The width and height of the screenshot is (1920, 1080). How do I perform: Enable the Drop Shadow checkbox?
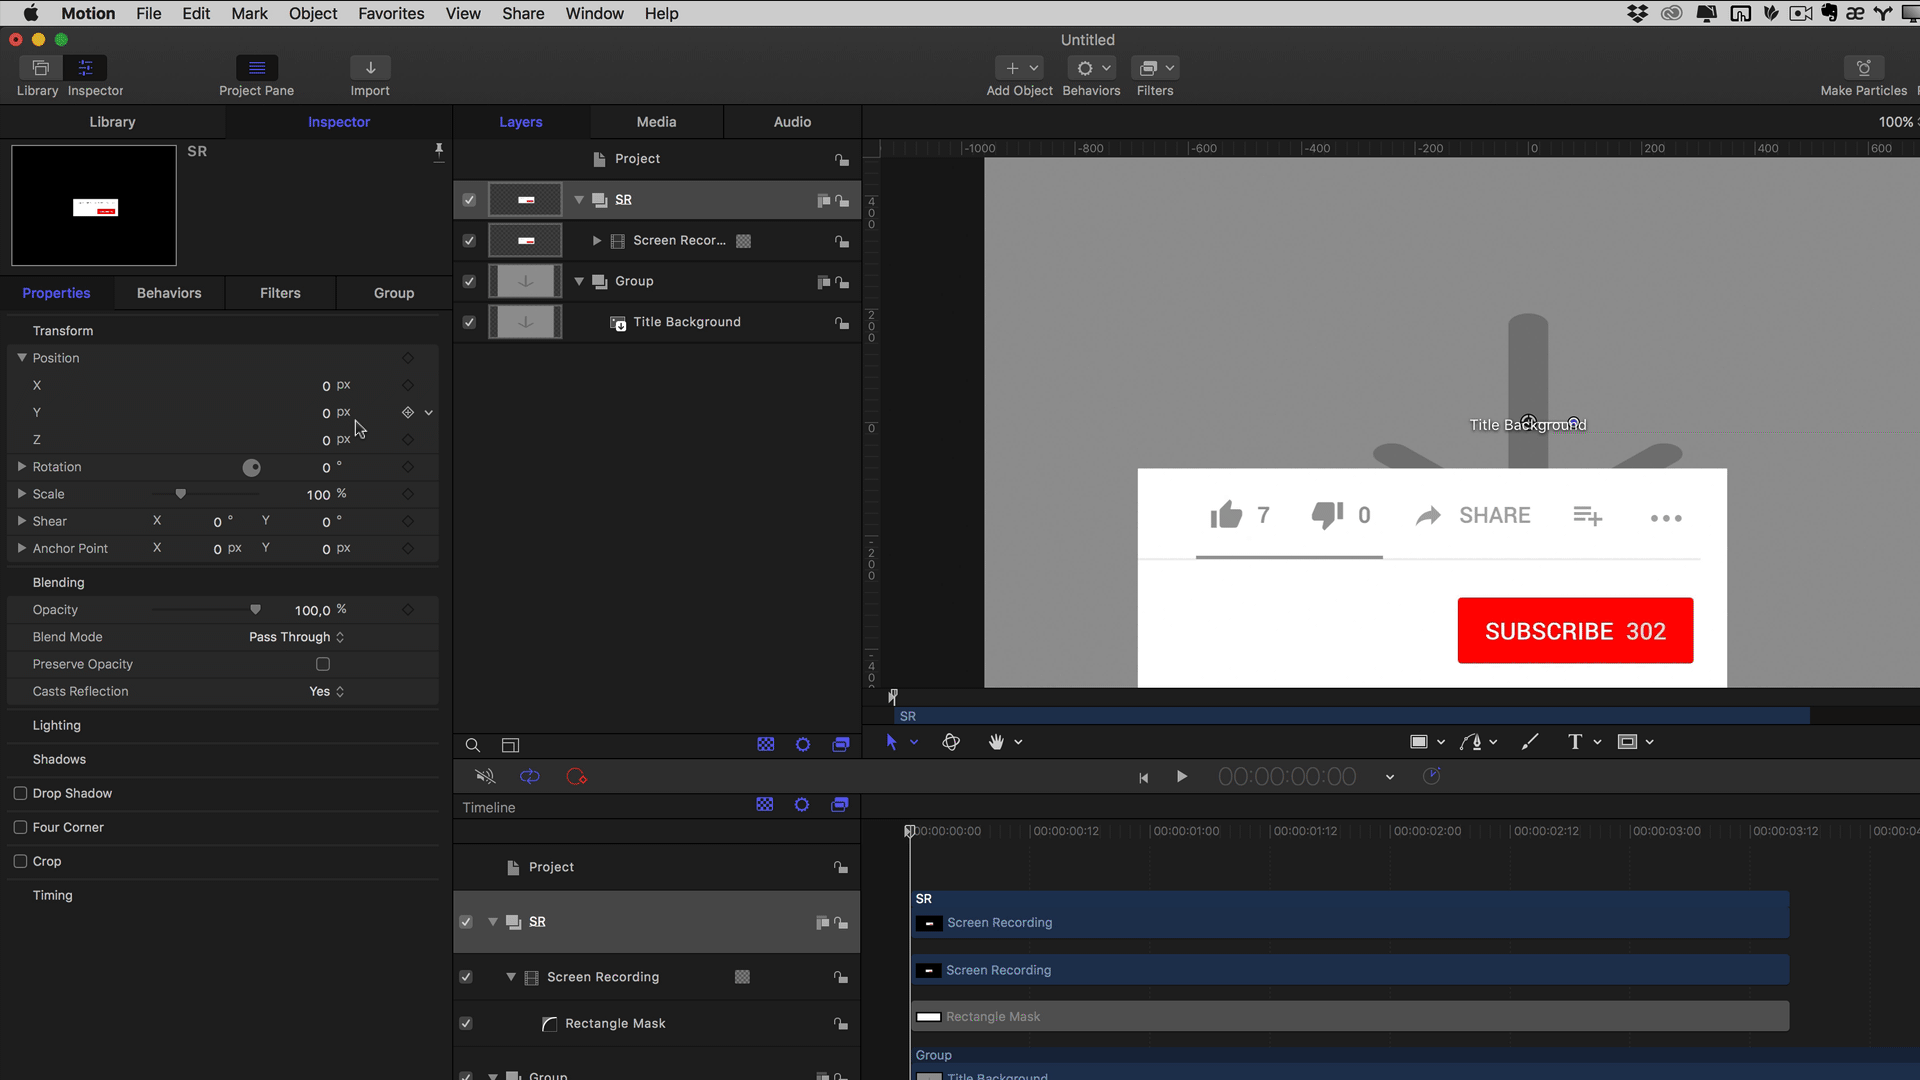click(20, 793)
